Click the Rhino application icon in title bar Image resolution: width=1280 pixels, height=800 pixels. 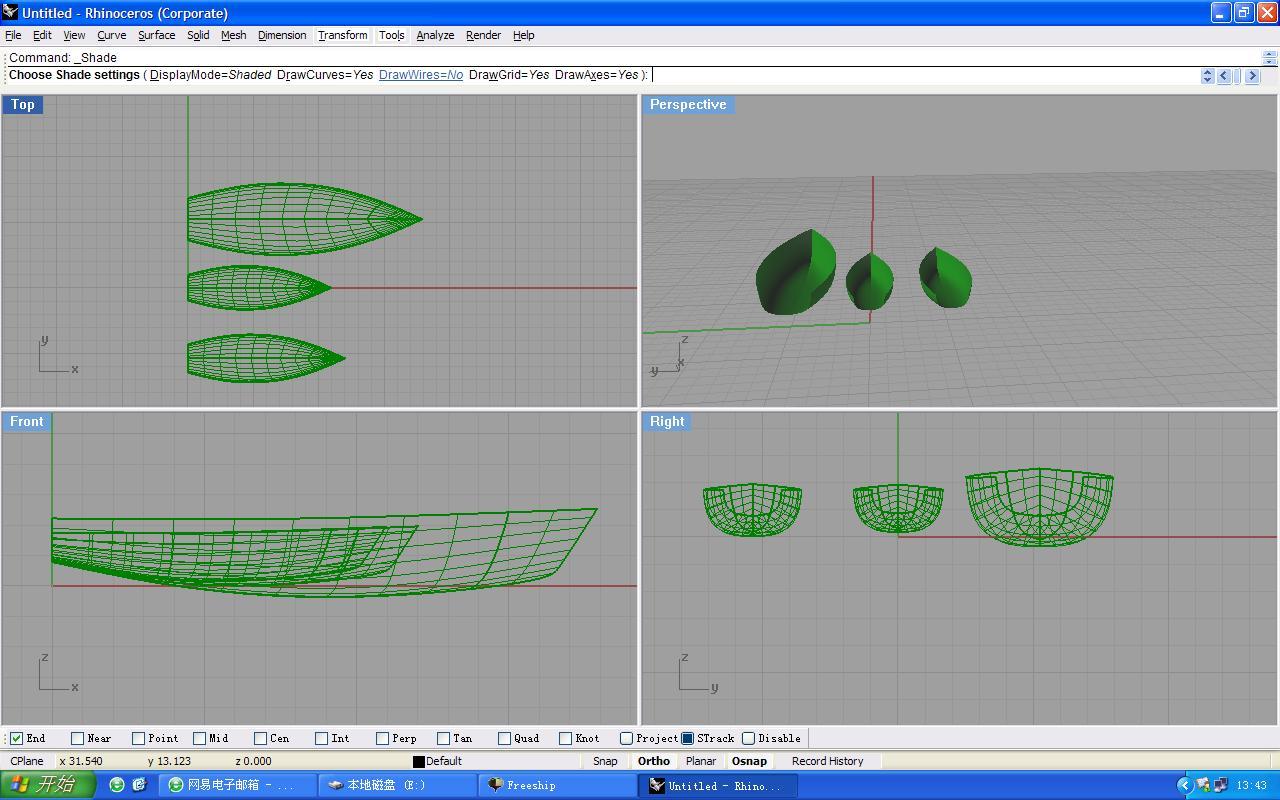pyautogui.click(x=11, y=13)
